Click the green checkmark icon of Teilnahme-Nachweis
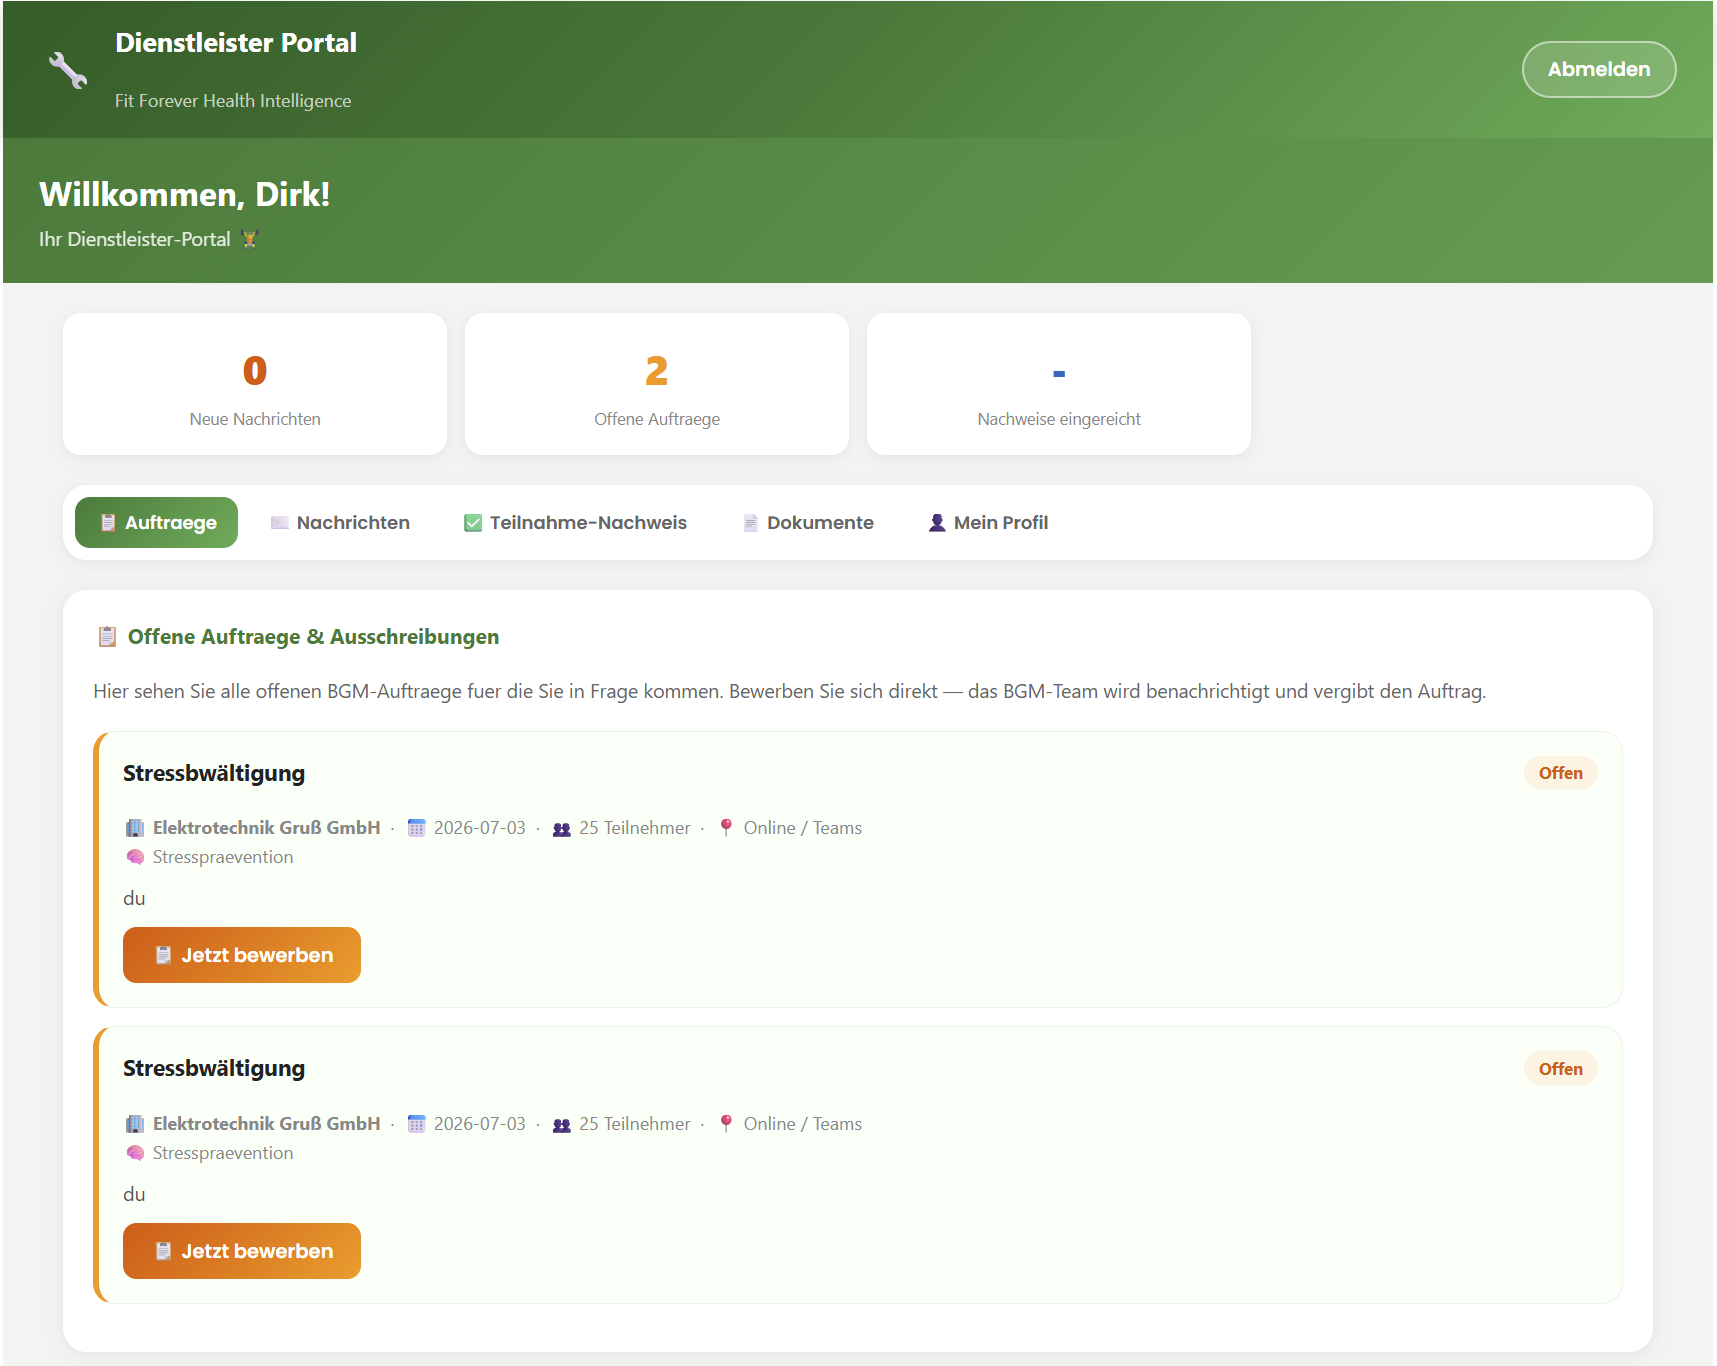 point(473,523)
